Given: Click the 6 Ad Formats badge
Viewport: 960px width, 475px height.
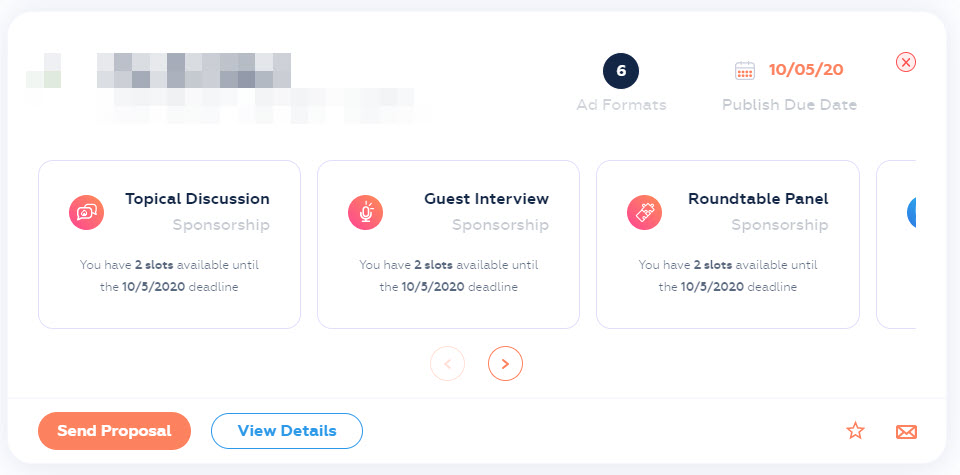Looking at the screenshot, I should (x=621, y=71).
